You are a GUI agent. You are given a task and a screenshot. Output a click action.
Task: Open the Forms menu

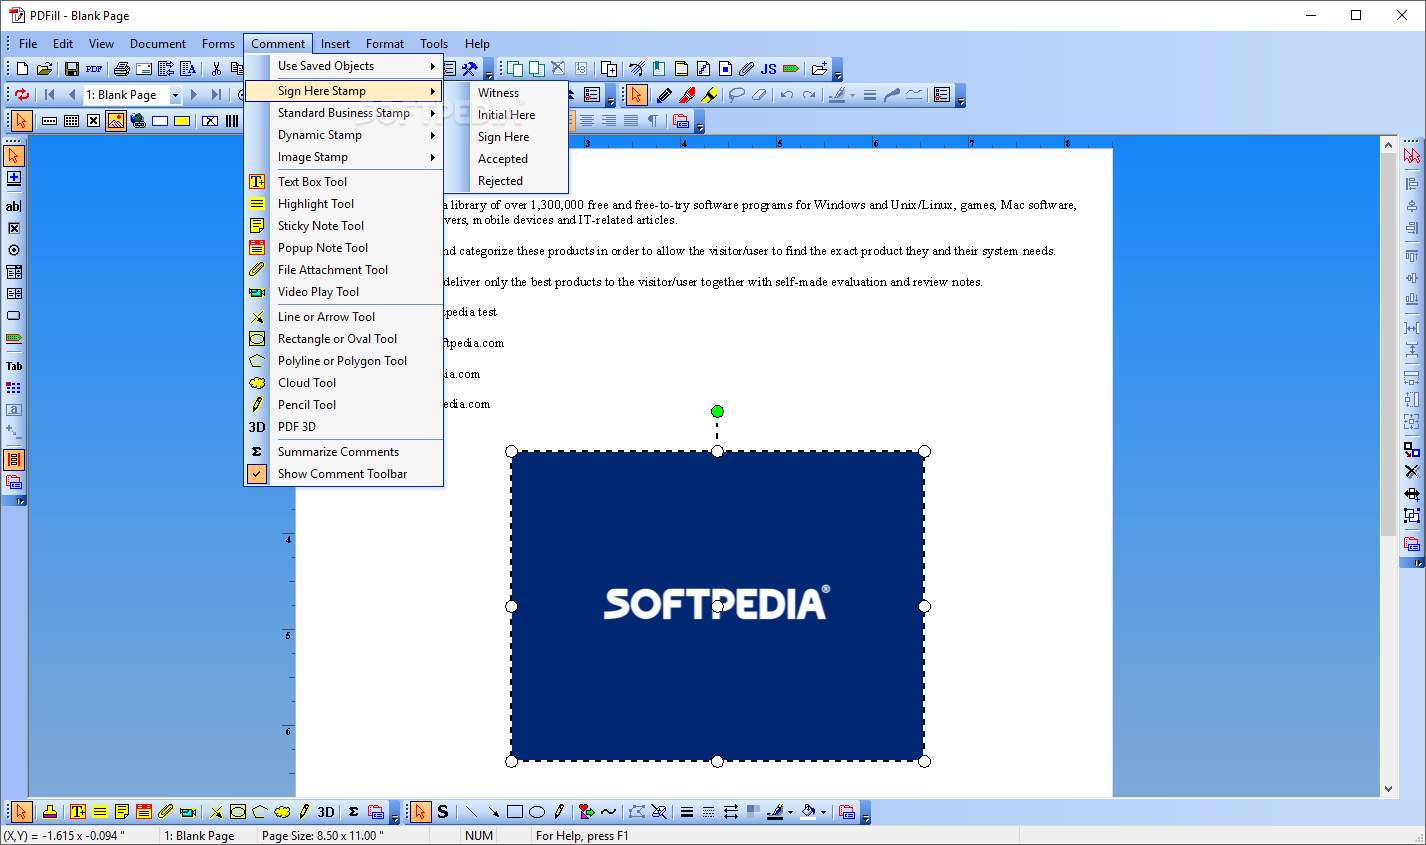[x=218, y=44]
